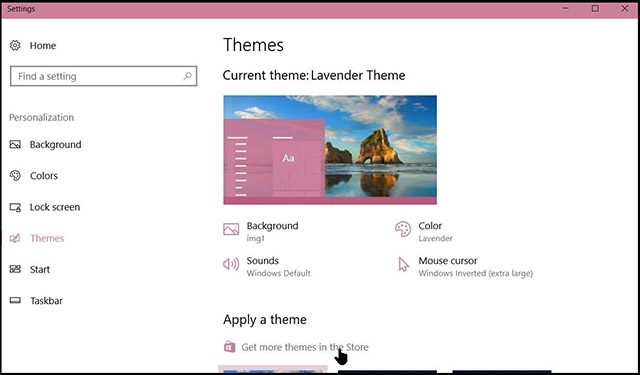
Task: Follow Get more themes in the Store link
Action: [x=305, y=347]
